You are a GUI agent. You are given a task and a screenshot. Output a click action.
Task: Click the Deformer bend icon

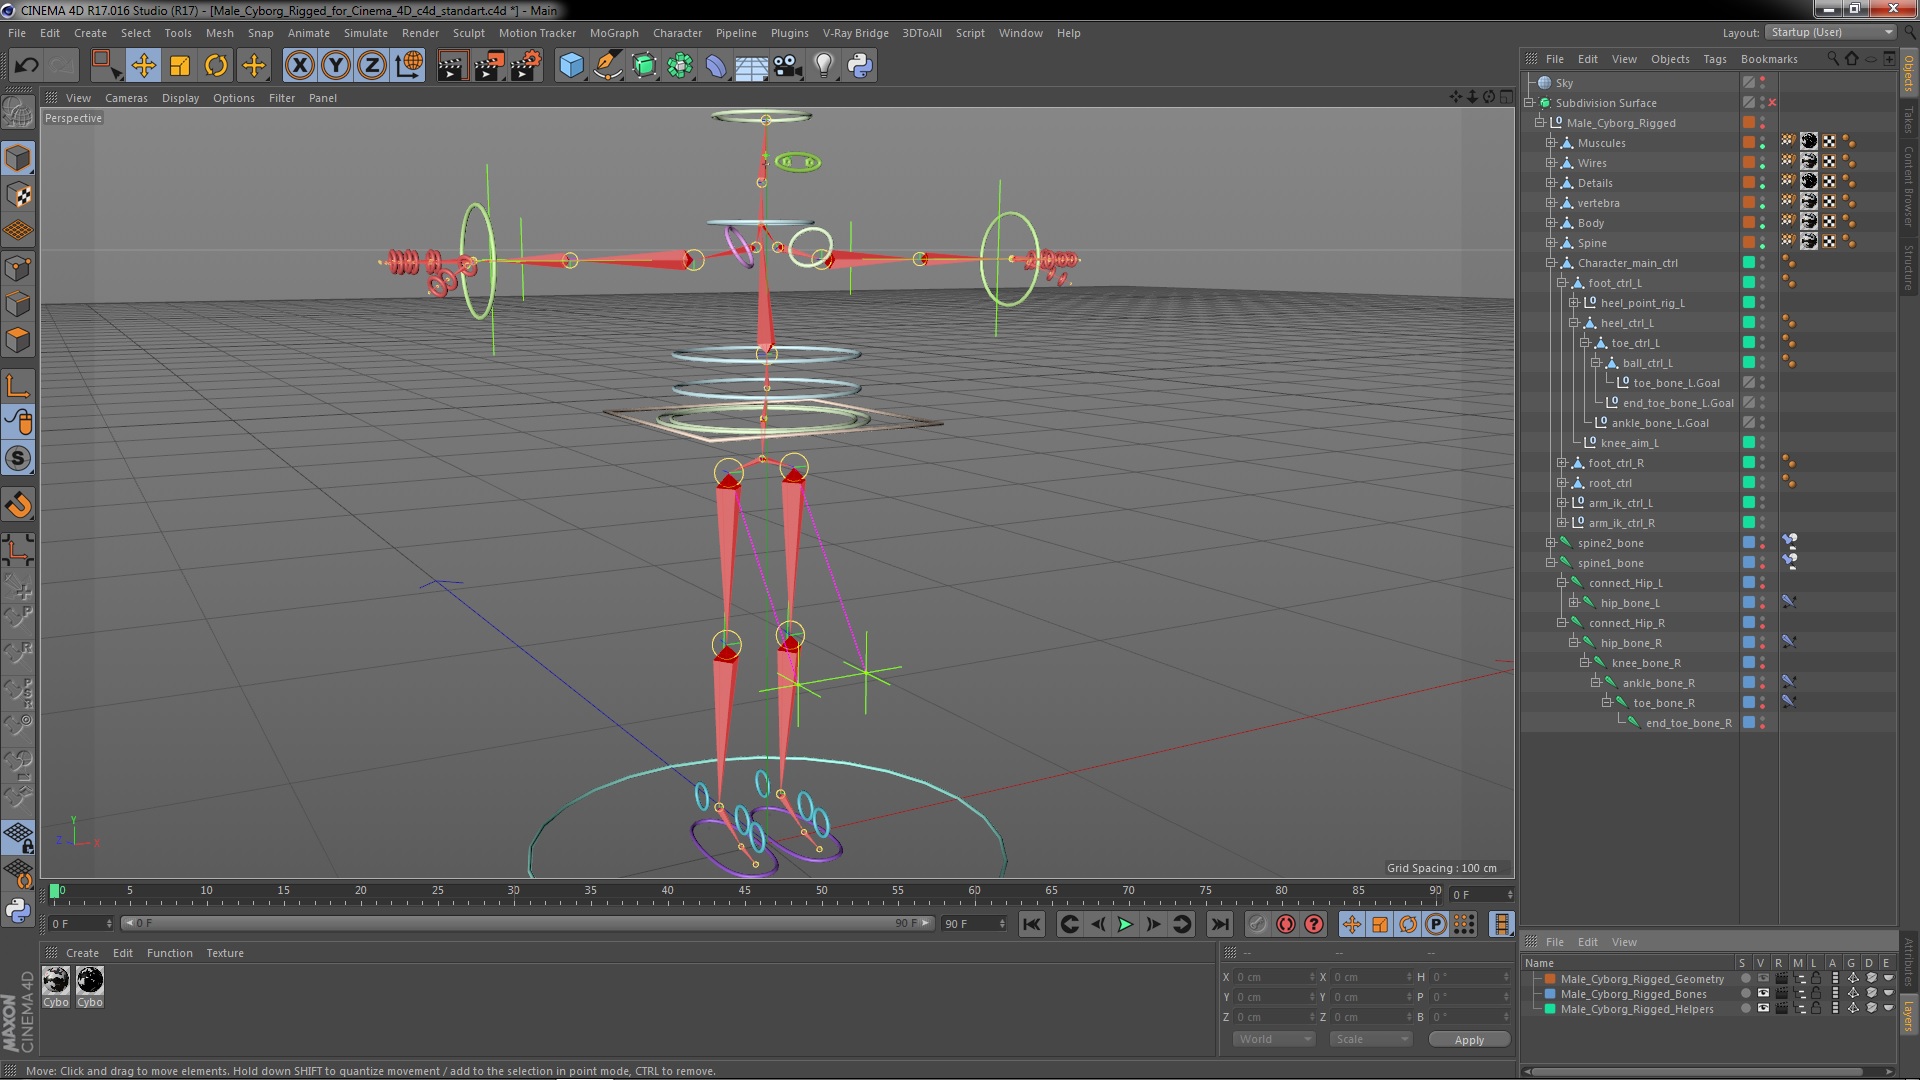point(716,66)
